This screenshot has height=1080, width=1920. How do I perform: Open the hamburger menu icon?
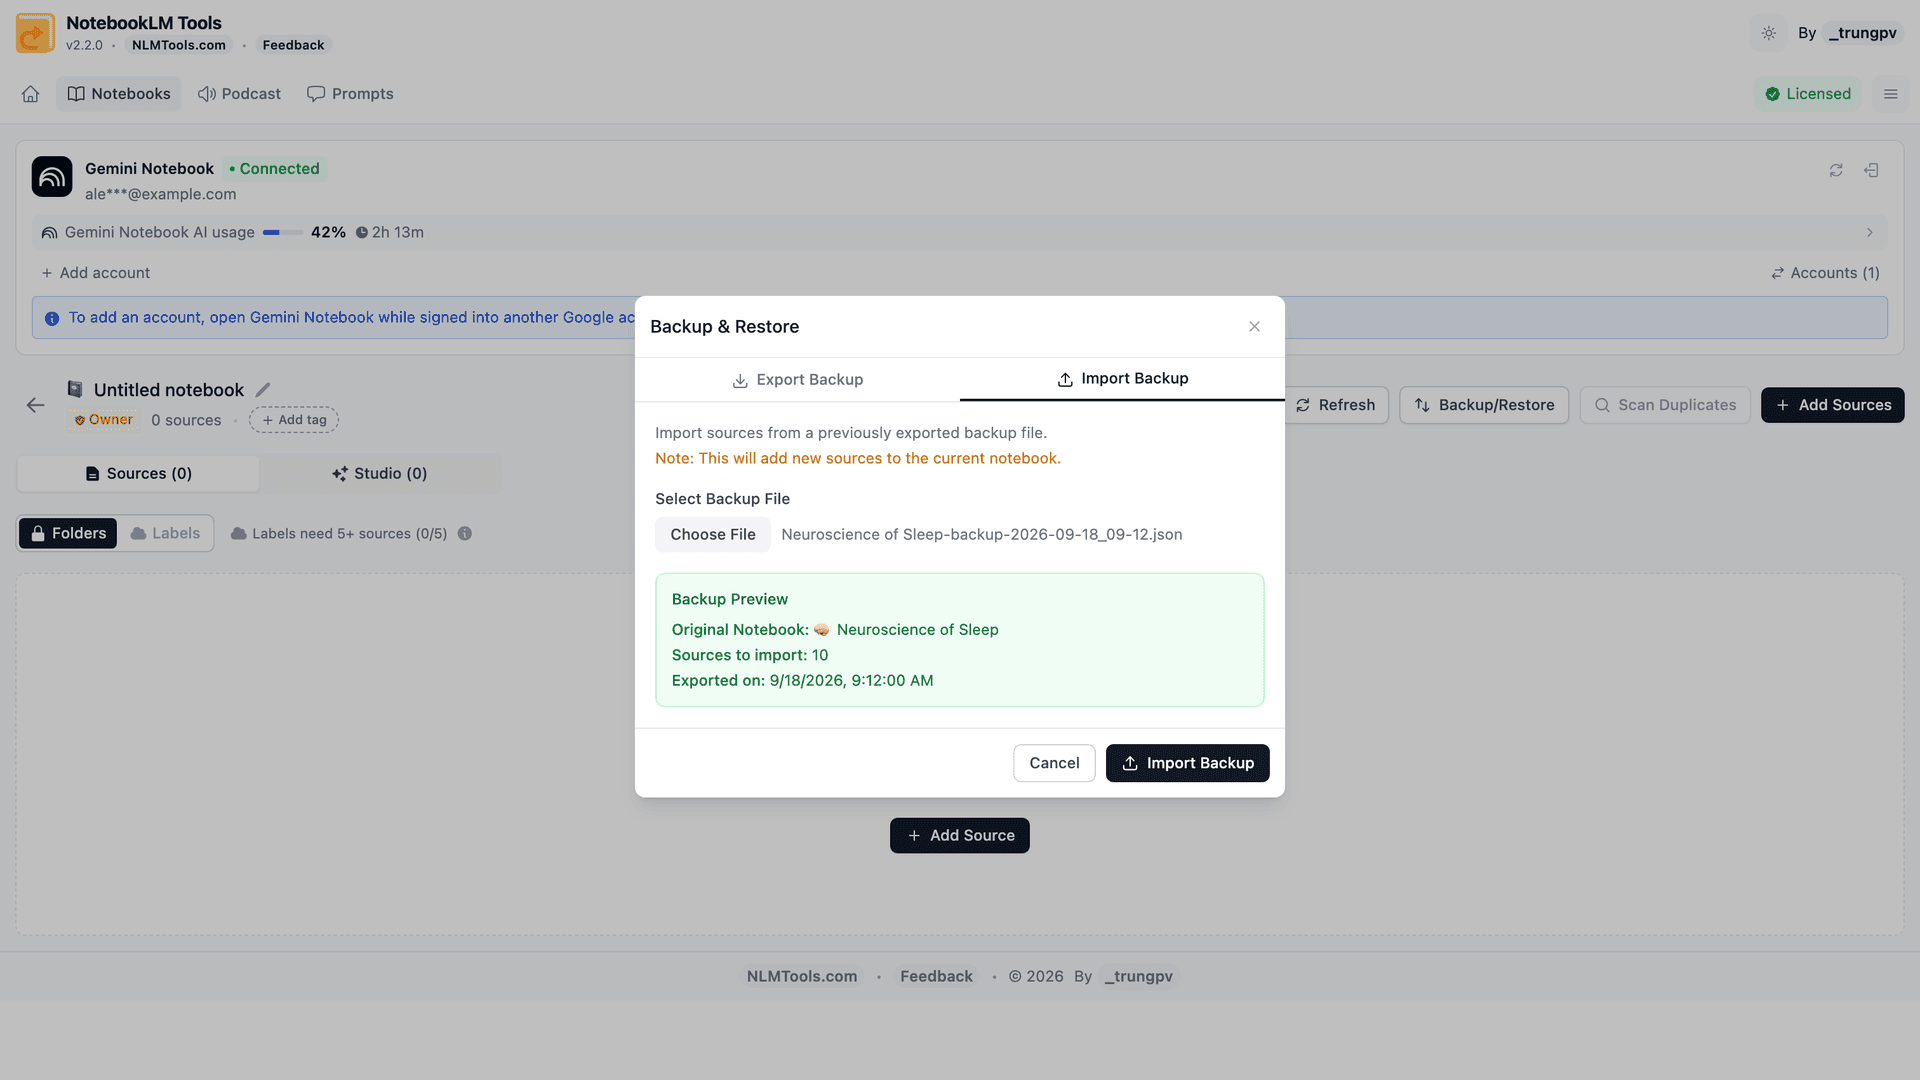point(1890,94)
